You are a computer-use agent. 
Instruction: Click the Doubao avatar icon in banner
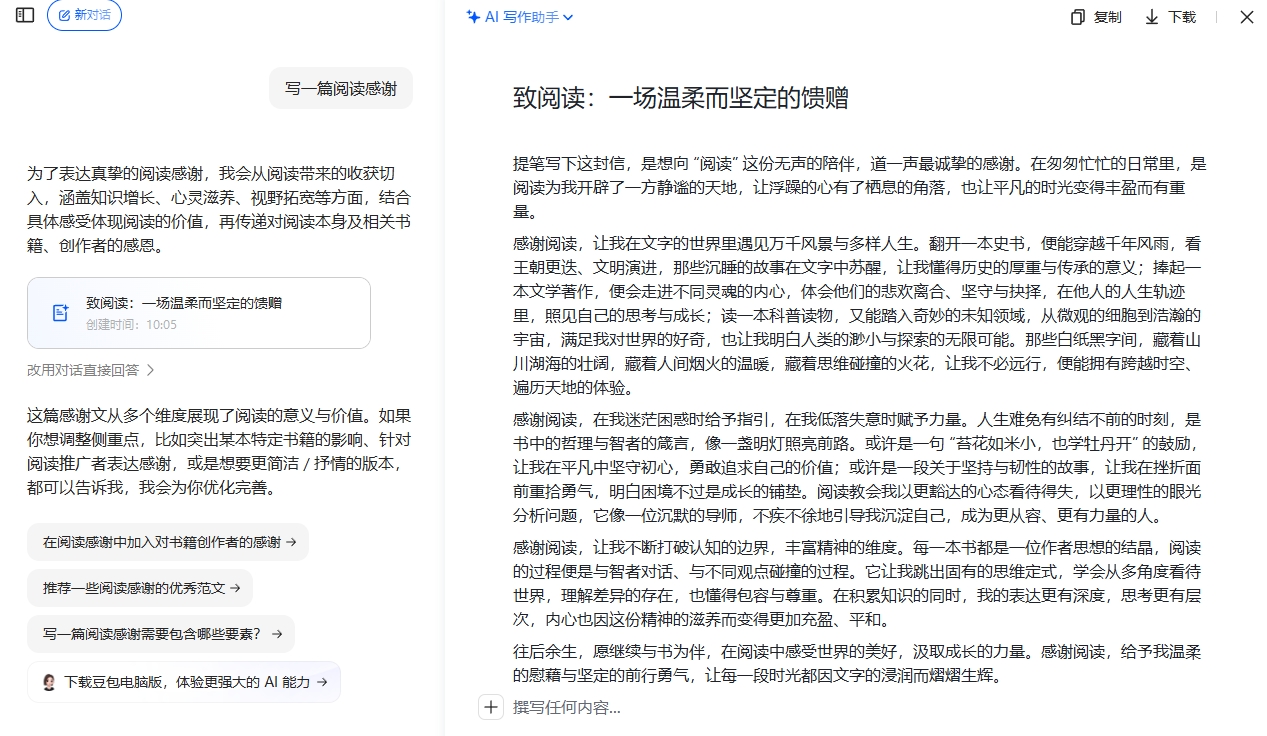click(49, 682)
